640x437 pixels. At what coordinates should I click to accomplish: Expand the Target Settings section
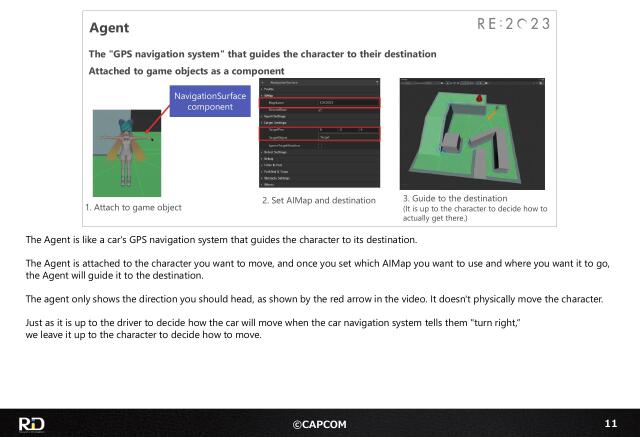tap(275, 123)
